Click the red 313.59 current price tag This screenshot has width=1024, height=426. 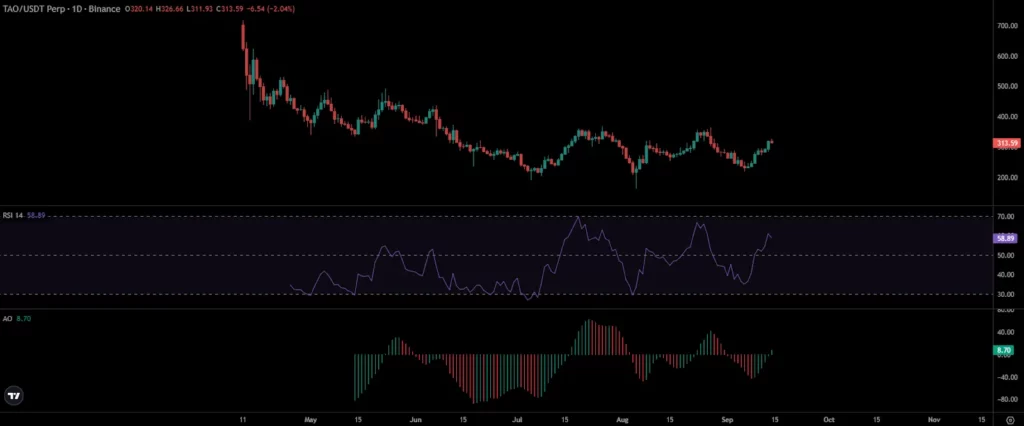1004,143
